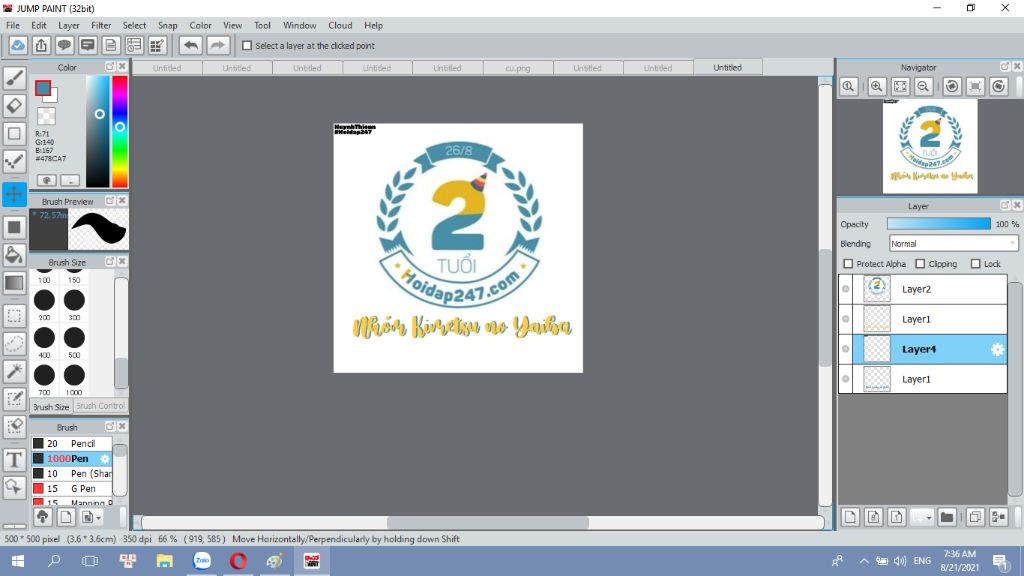Undock the Navigator panel

pos(1004,67)
